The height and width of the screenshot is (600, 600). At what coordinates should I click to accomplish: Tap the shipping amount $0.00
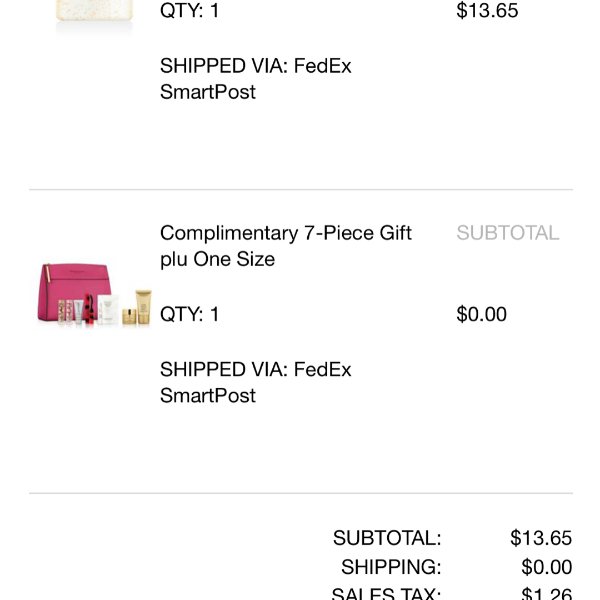[x=547, y=567]
